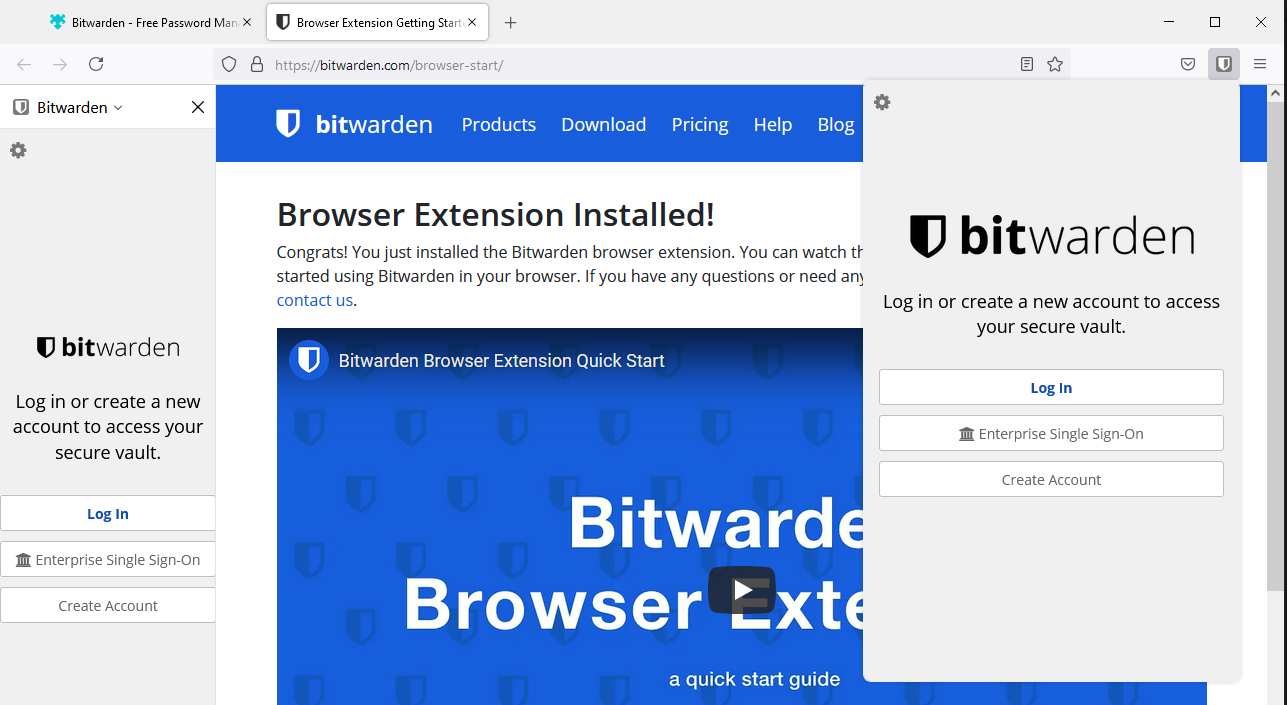Image resolution: width=1287 pixels, height=705 pixels.
Task: Follow the contact us link
Action: (314, 300)
